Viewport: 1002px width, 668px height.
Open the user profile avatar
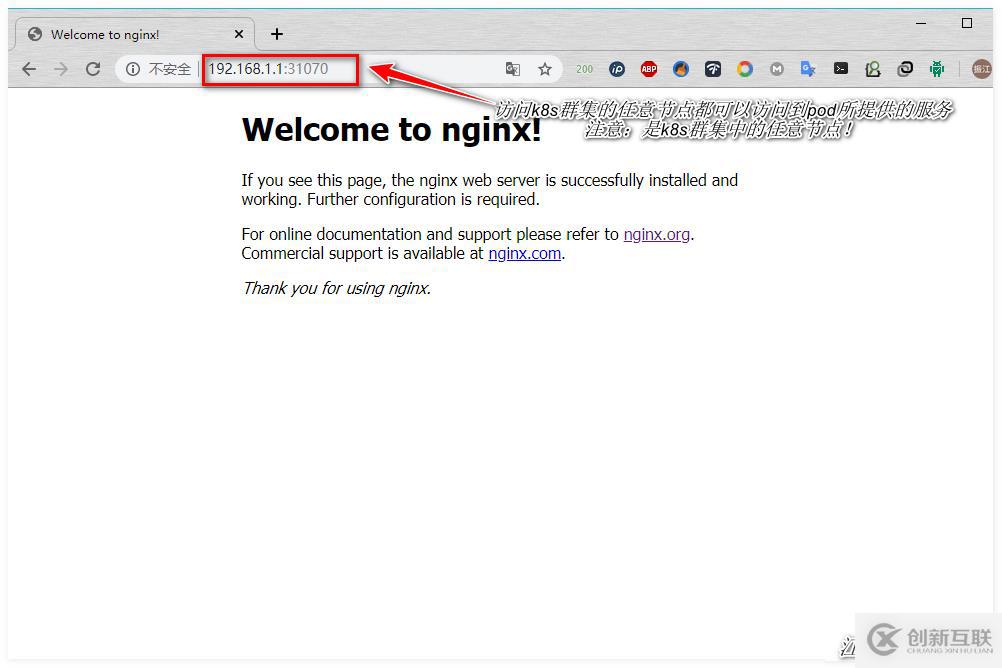point(982,69)
